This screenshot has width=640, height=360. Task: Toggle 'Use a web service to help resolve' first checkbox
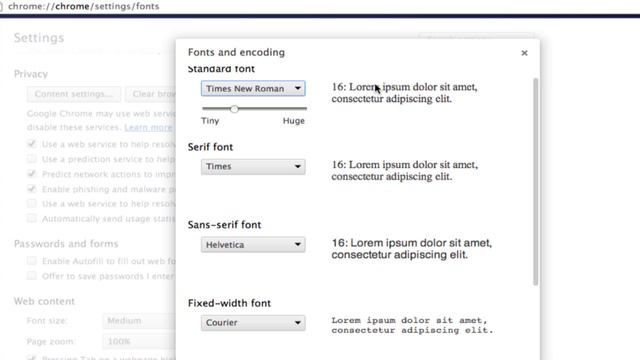point(31,144)
